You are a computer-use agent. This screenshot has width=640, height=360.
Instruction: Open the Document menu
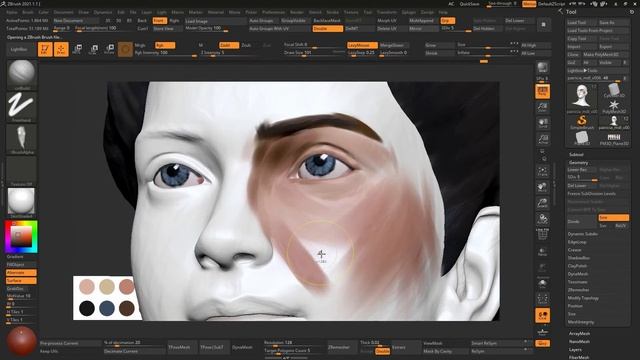pyautogui.click(x=64, y=12)
